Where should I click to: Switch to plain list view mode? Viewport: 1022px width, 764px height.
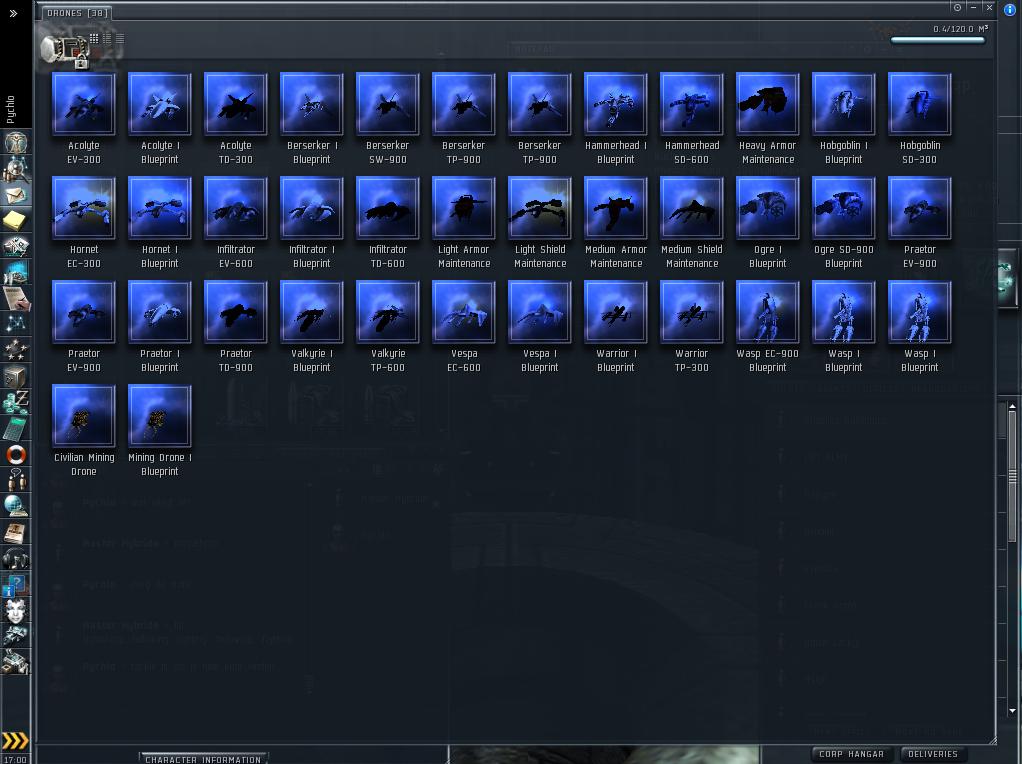click(x=120, y=38)
